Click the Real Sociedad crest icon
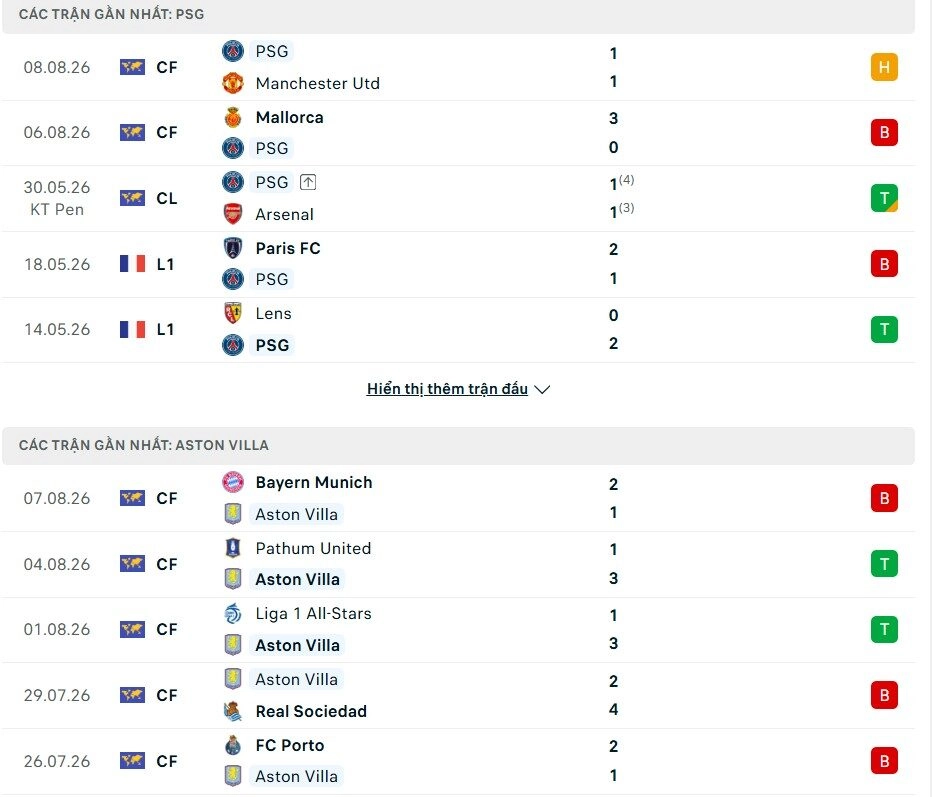This screenshot has width=932, height=797. coord(232,711)
